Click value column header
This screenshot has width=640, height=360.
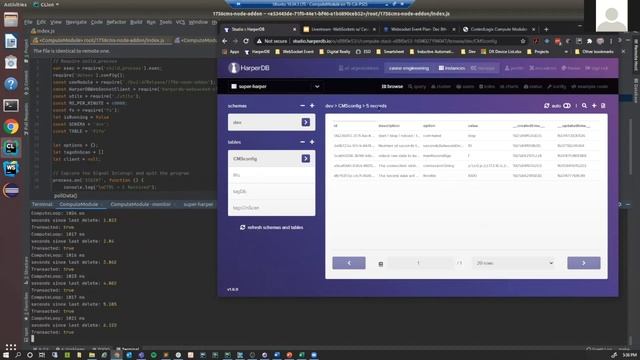tap(473, 126)
